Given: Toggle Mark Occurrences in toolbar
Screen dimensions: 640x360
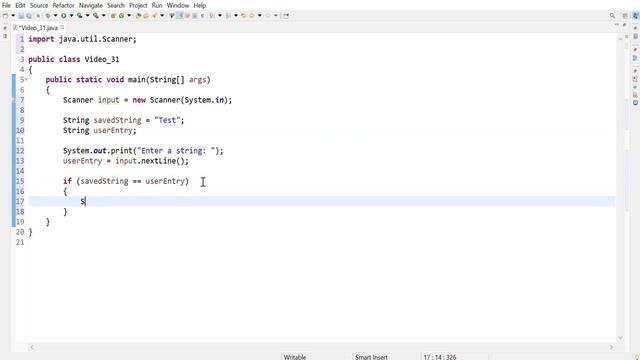Looking at the screenshot, I should [172, 16].
